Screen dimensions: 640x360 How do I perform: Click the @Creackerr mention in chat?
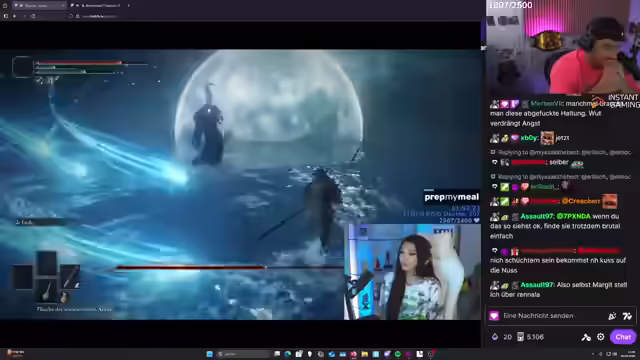coord(581,201)
